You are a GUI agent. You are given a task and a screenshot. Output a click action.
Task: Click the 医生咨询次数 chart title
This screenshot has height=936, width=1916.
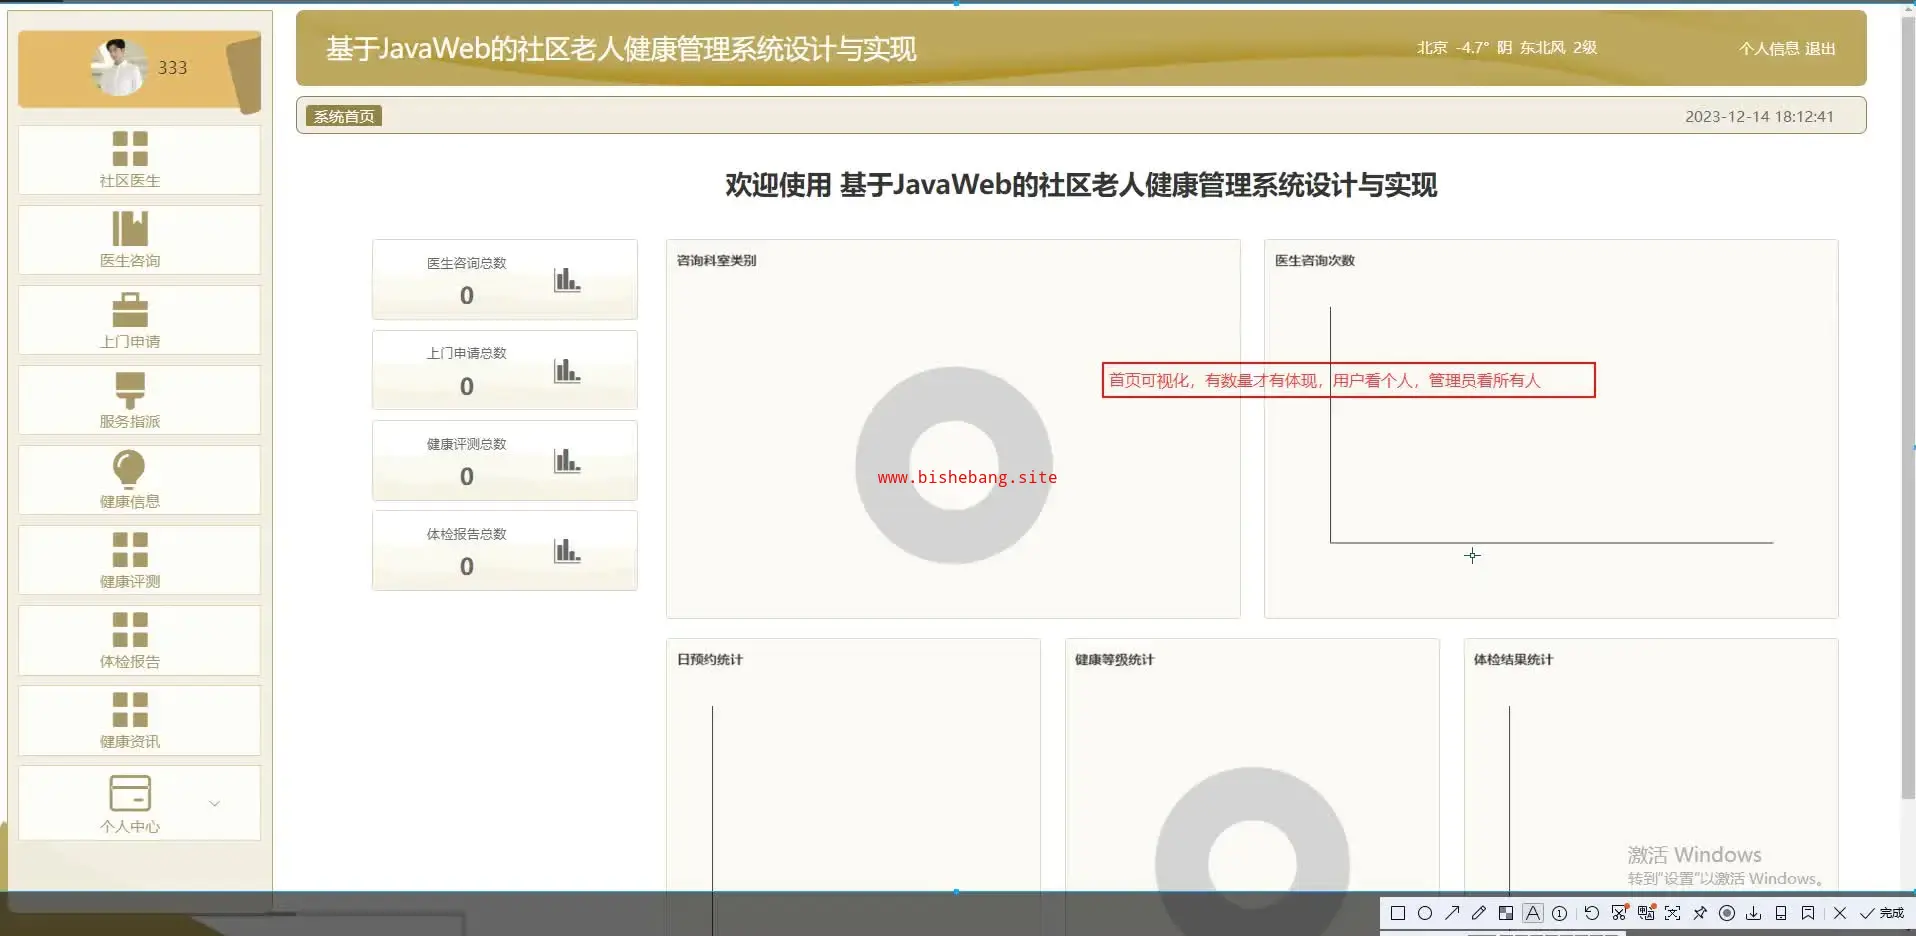pyautogui.click(x=1314, y=260)
